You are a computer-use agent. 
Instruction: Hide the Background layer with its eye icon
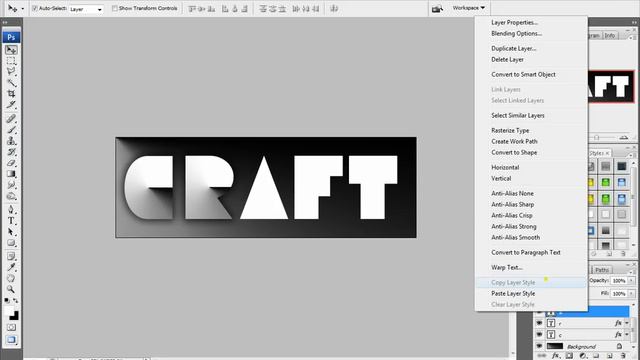[x=539, y=346]
